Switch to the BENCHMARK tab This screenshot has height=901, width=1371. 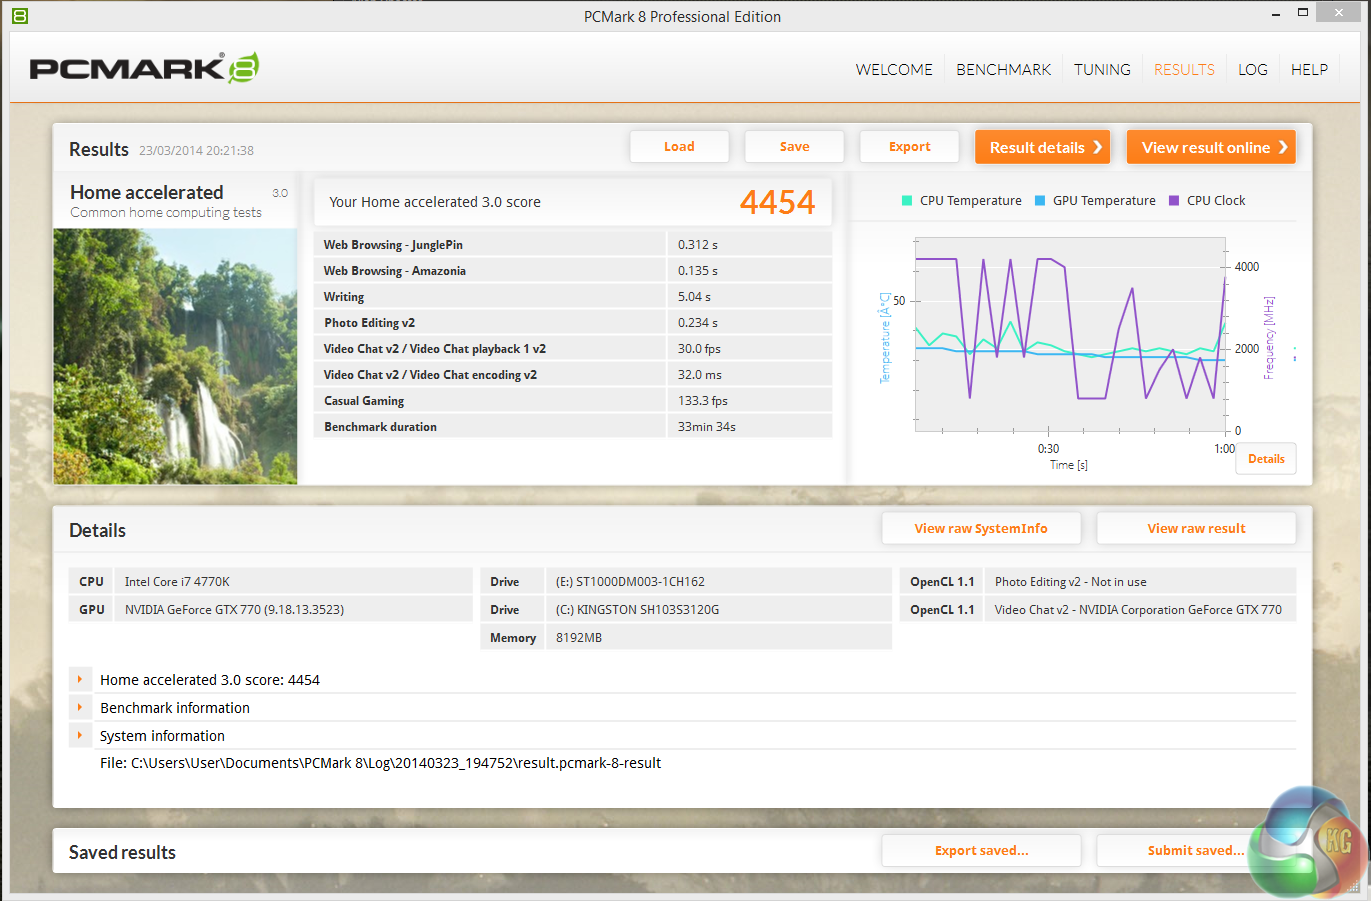click(x=1003, y=70)
